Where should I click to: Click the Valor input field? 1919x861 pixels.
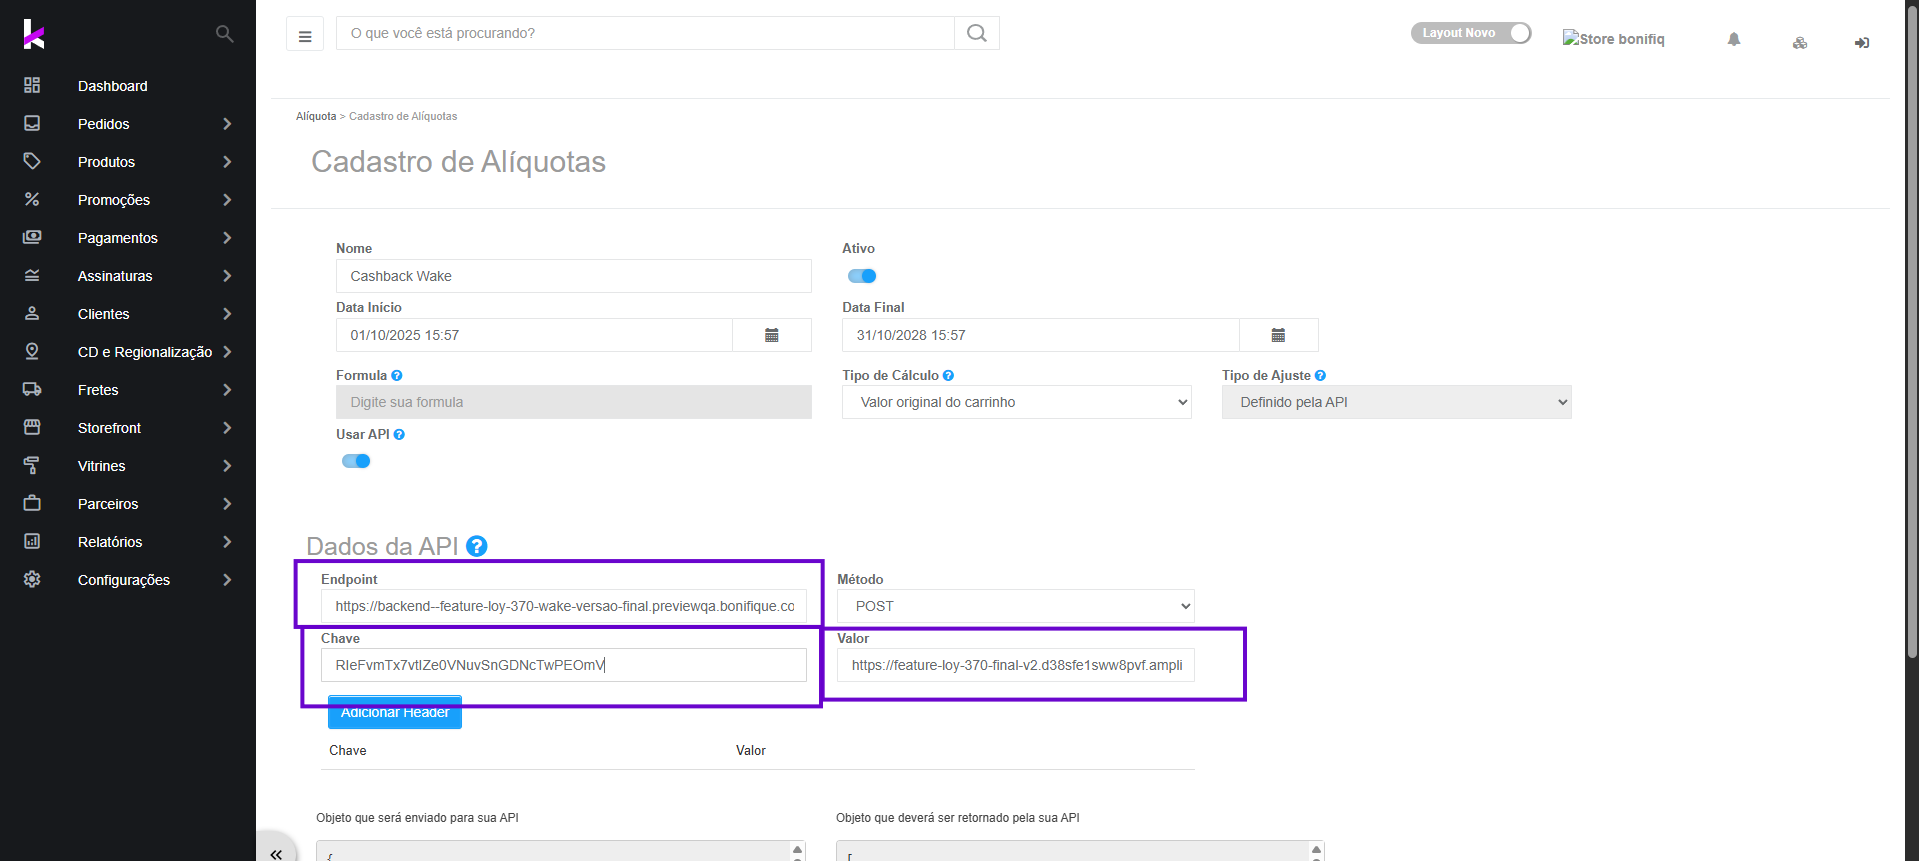coord(1016,665)
